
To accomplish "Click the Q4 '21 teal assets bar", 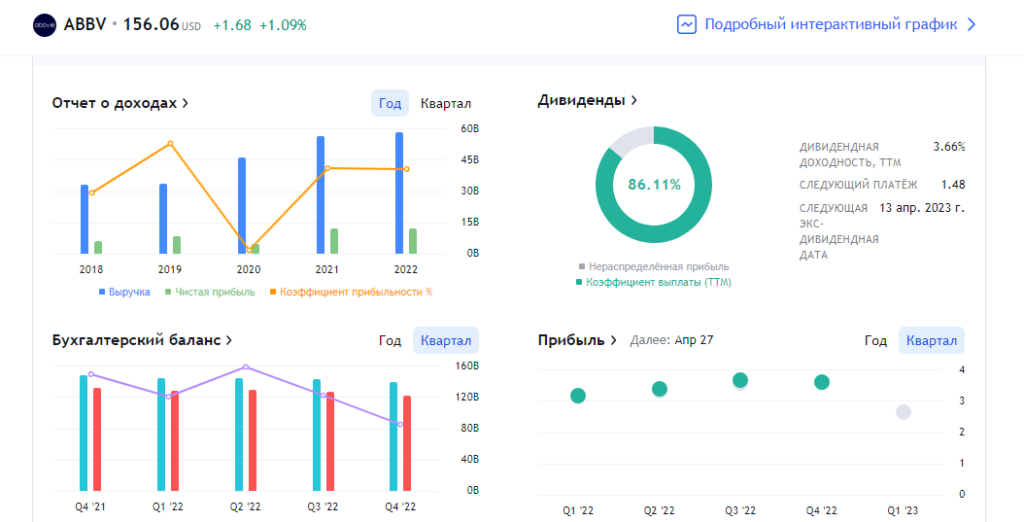I will [84, 433].
